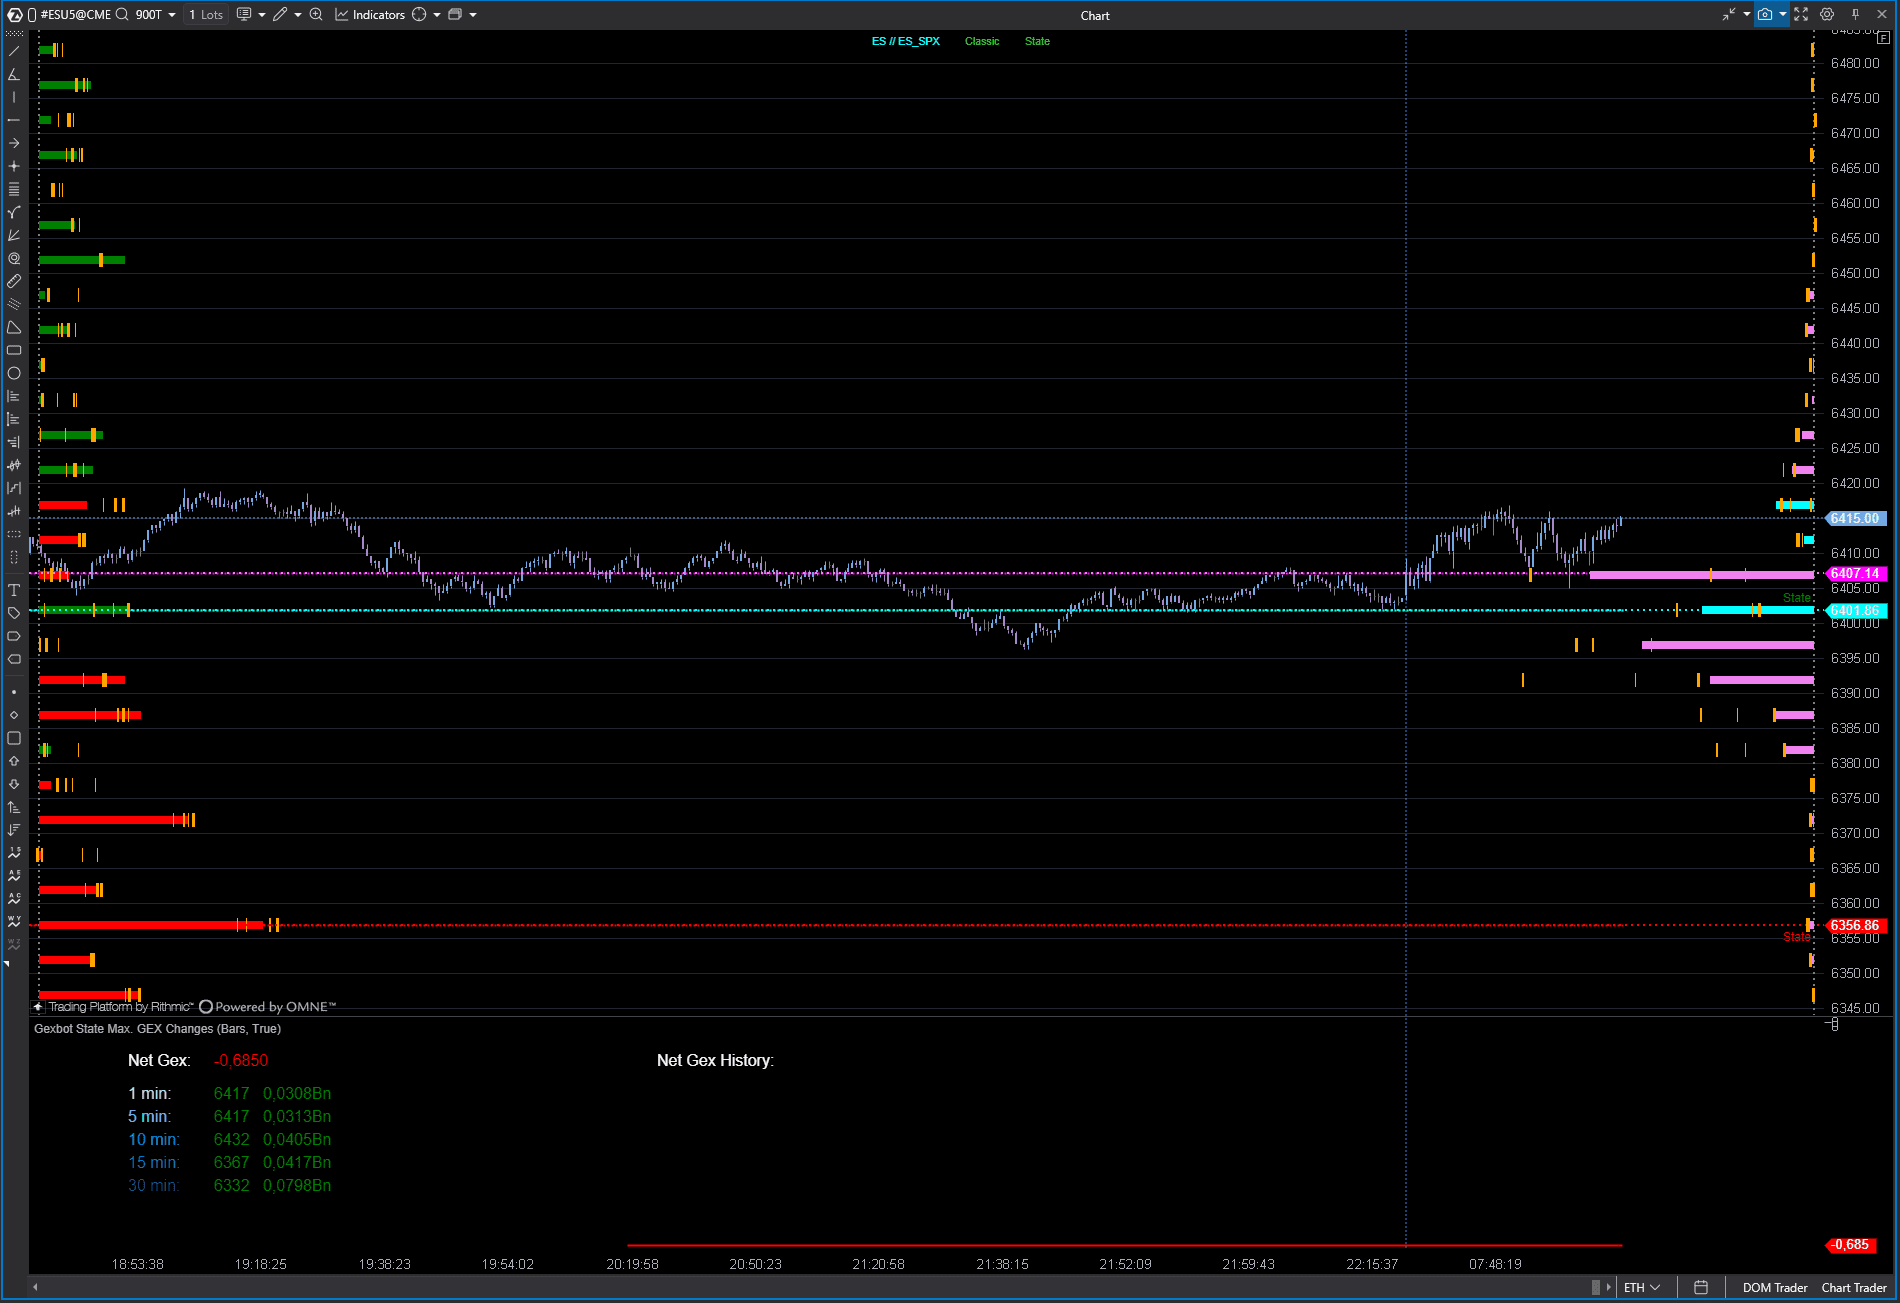This screenshot has height=1303, width=1900.
Task: Click the Classic label at chart top
Action: (x=982, y=41)
